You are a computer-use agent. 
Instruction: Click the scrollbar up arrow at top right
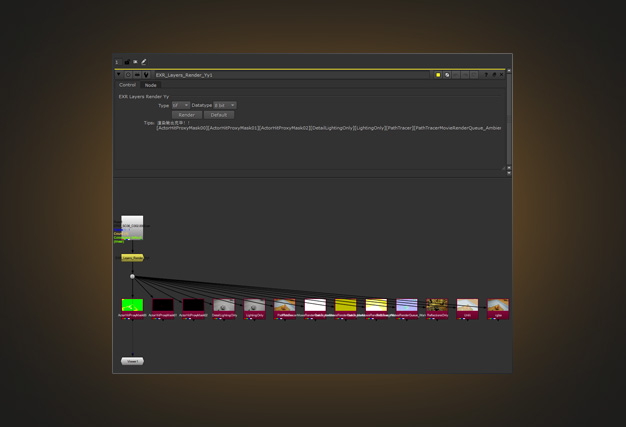509,71
